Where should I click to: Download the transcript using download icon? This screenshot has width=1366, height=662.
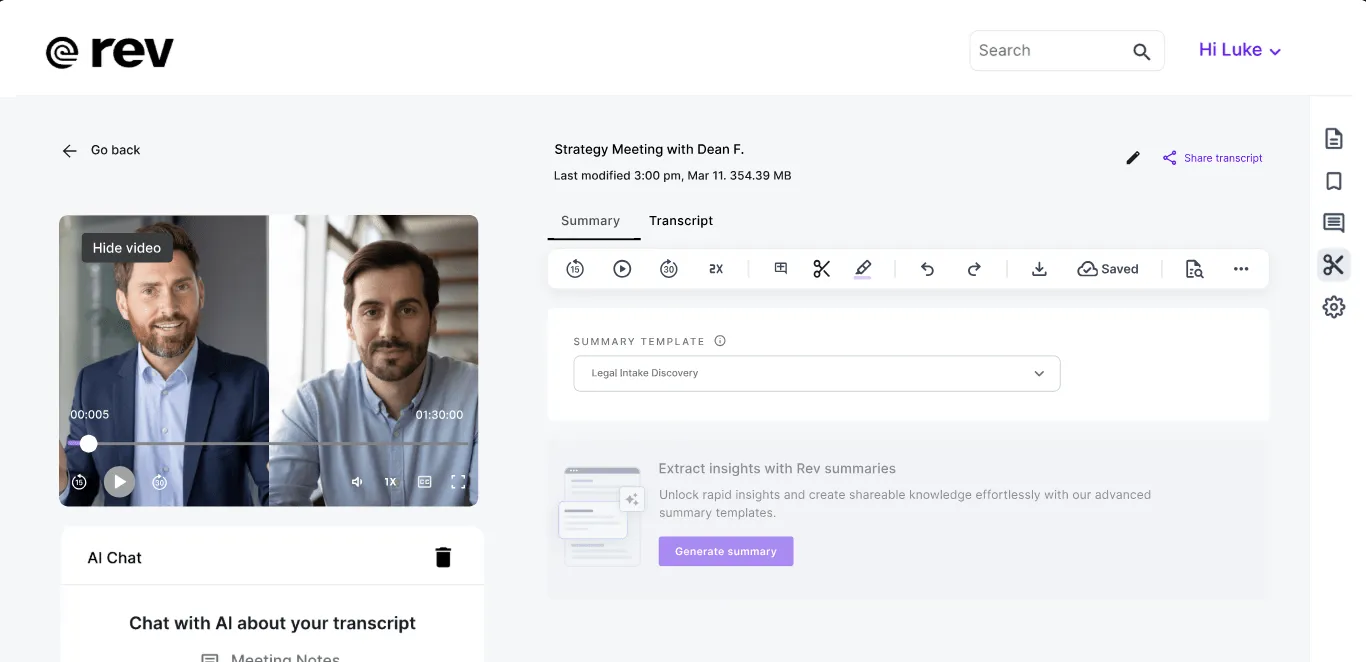click(1039, 268)
